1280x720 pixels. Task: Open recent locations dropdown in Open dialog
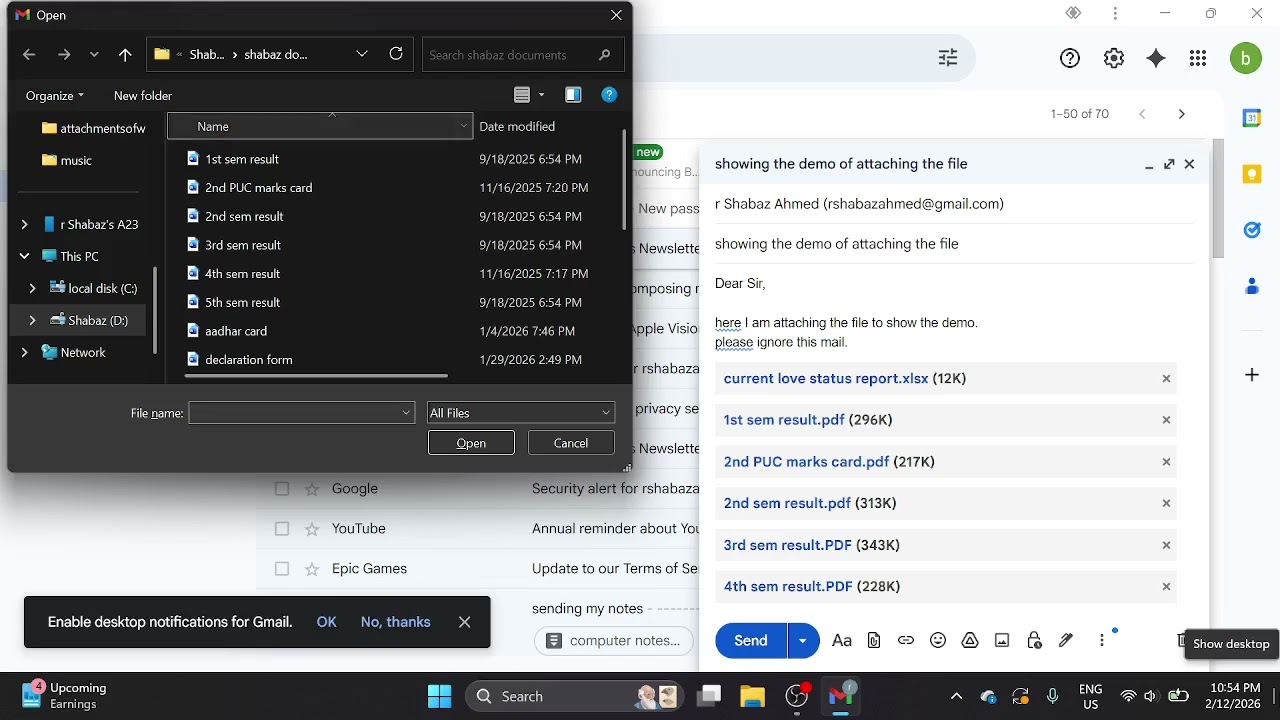point(94,55)
